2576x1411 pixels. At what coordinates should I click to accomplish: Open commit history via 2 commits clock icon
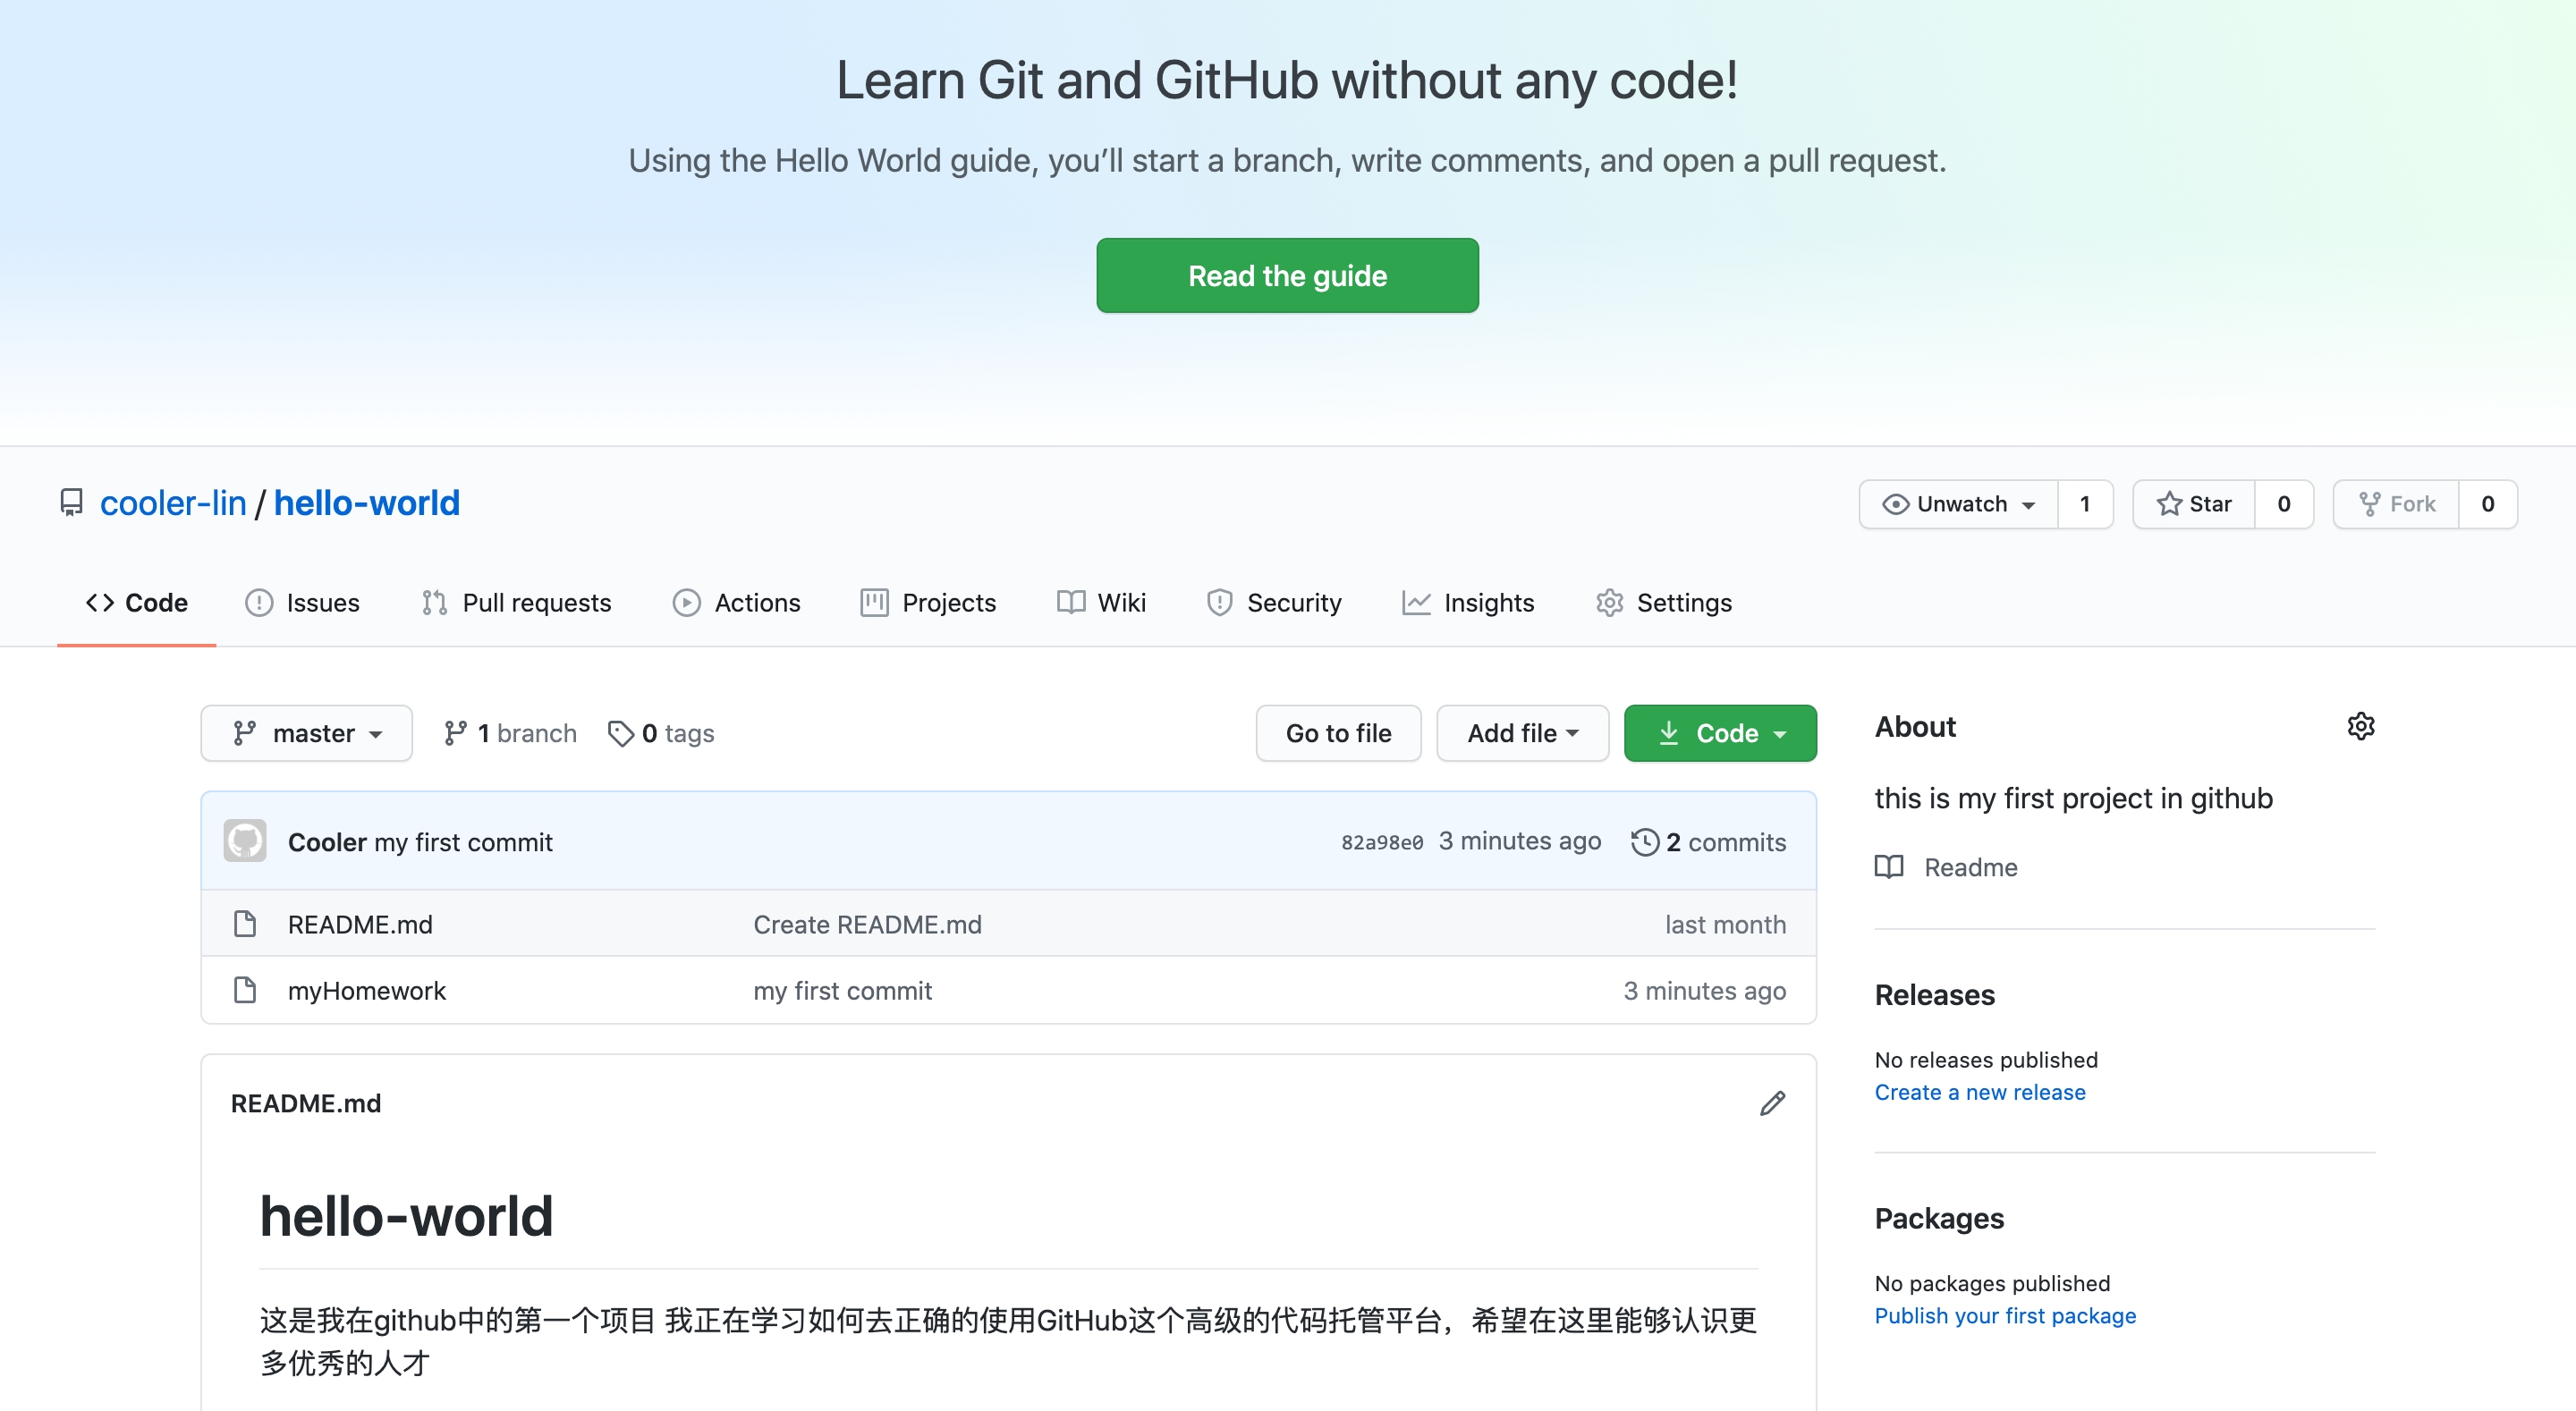(1644, 842)
